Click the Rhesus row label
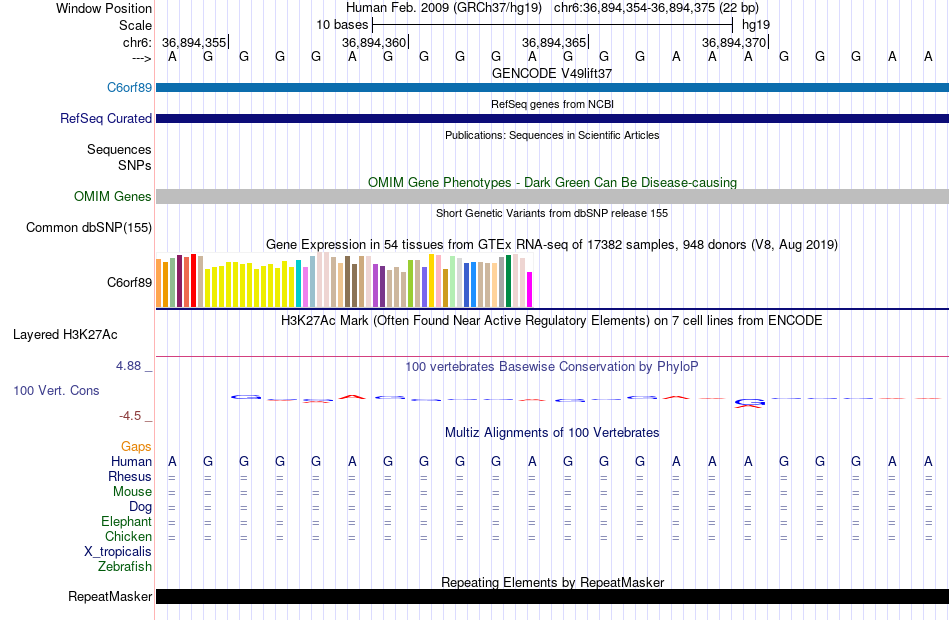950x620 pixels. [130, 476]
